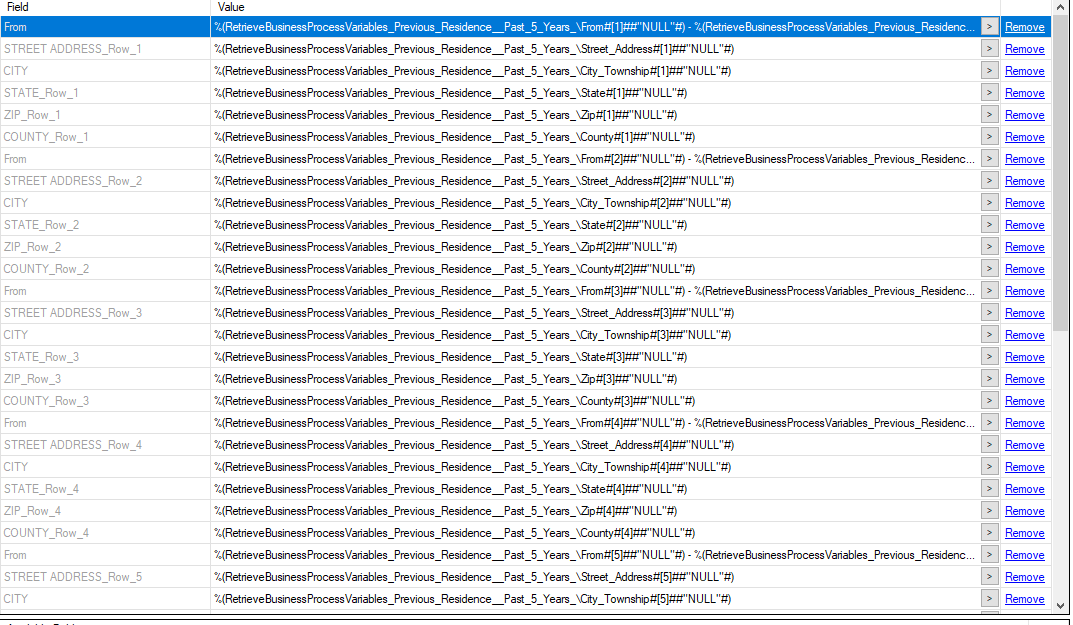
Task: Click the arrow button beside ZIP_Row_4 value
Action: (x=990, y=511)
